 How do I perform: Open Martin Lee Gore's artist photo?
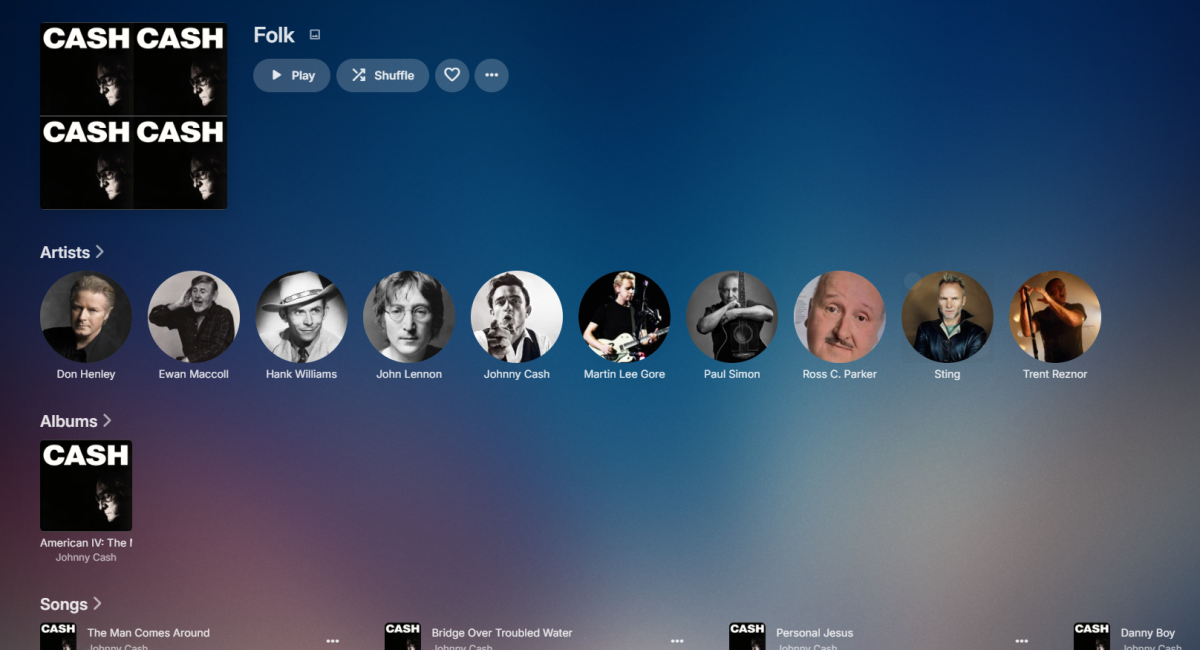(x=624, y=316)
